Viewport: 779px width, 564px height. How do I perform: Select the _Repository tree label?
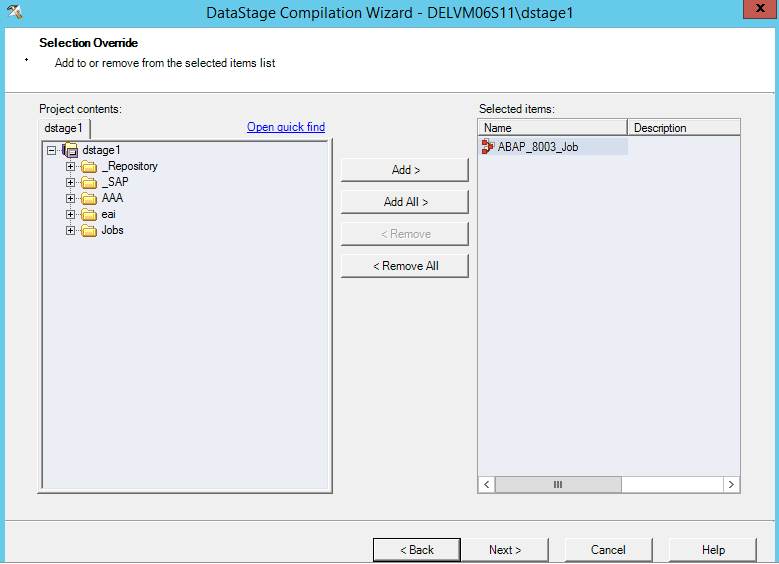[130, 166]
